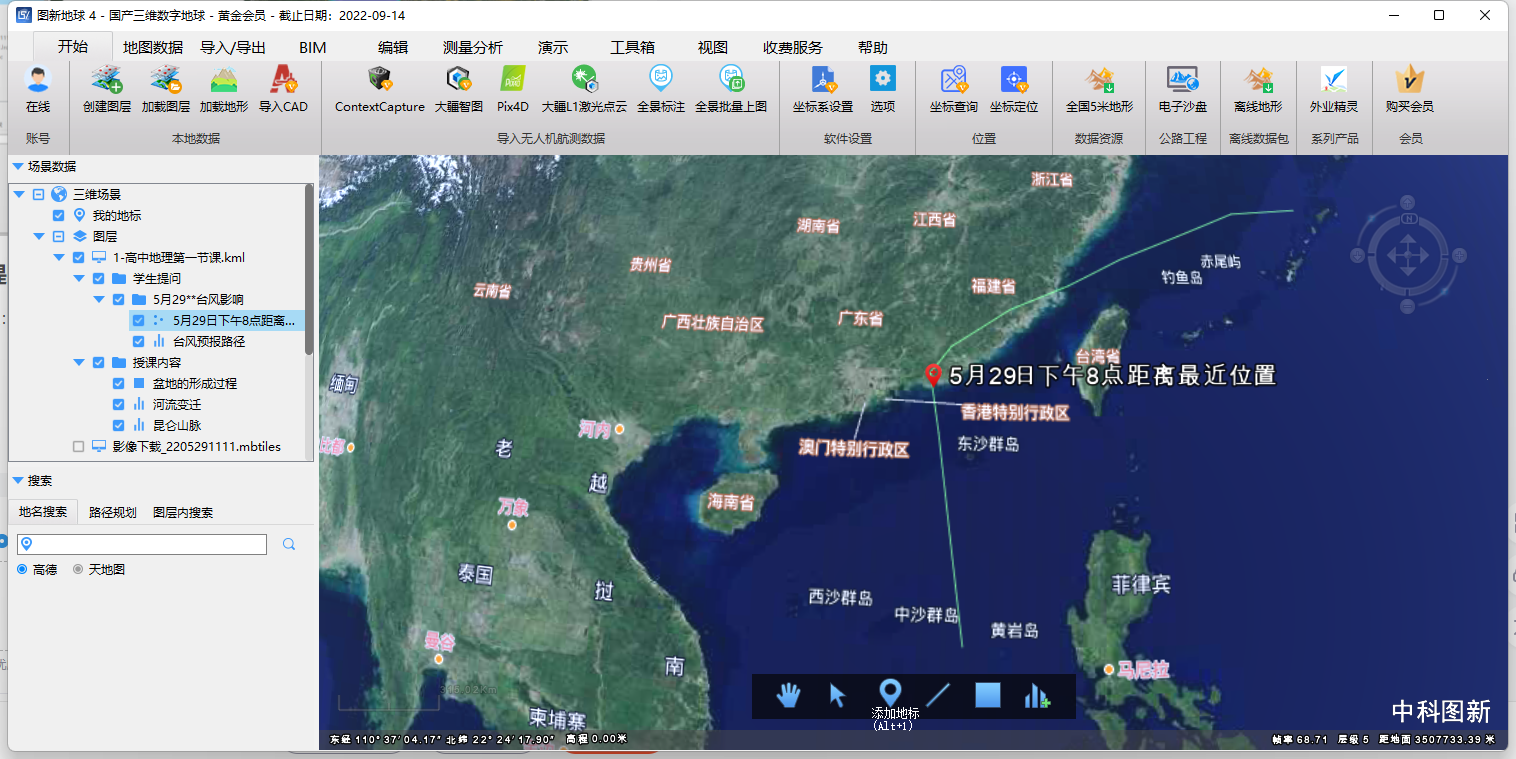The width and height of the screenshot is (1516, 759).
Task: Enable 影像下载_2205291111.mbtiles checkbox
Action: 79,447
